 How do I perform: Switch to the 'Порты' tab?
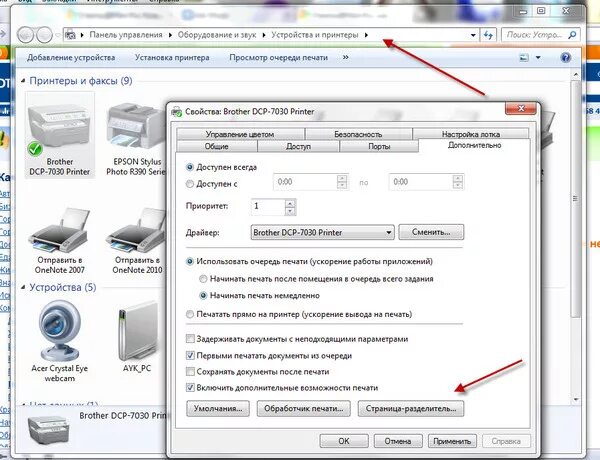(379, 146)
